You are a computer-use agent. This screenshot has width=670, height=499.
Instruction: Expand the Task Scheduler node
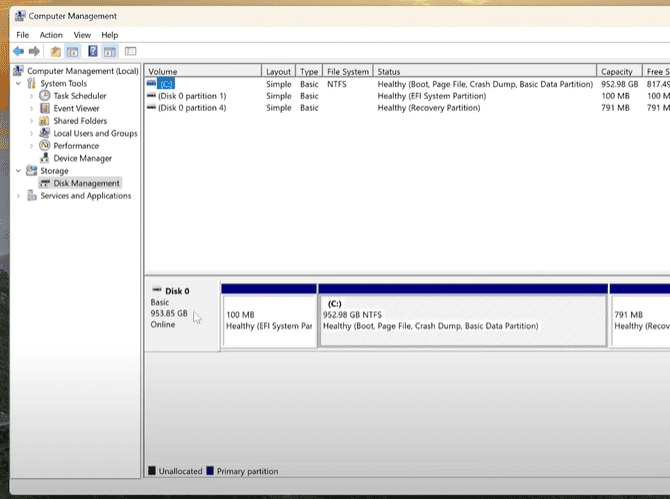click(32, 96)
